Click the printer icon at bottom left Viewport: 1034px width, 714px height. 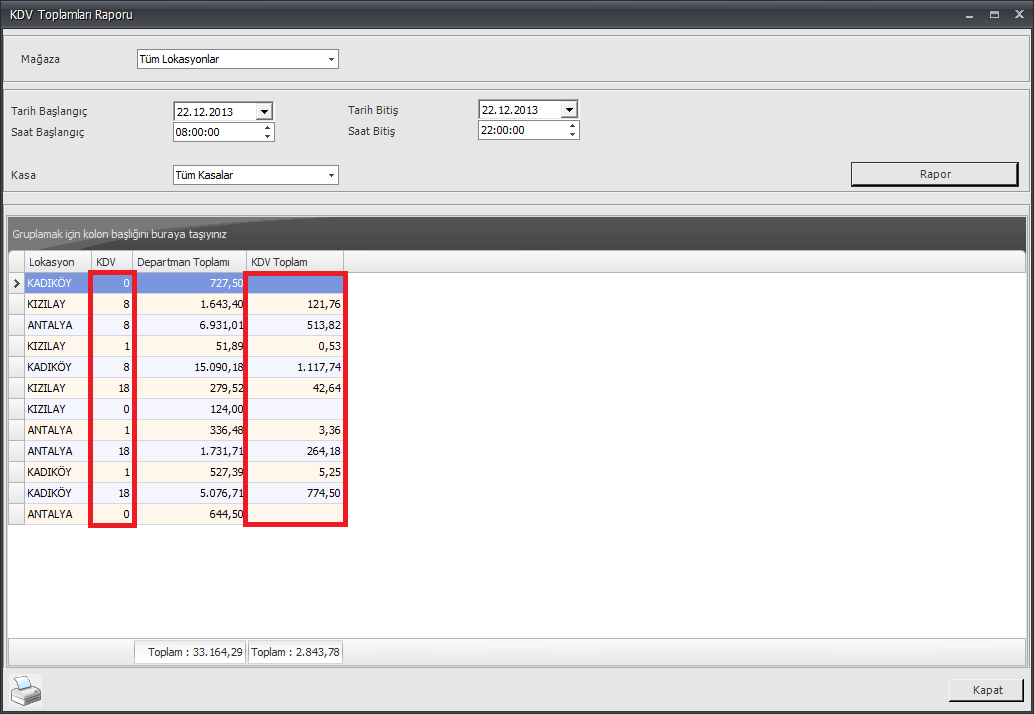click(x=27, y=690)
